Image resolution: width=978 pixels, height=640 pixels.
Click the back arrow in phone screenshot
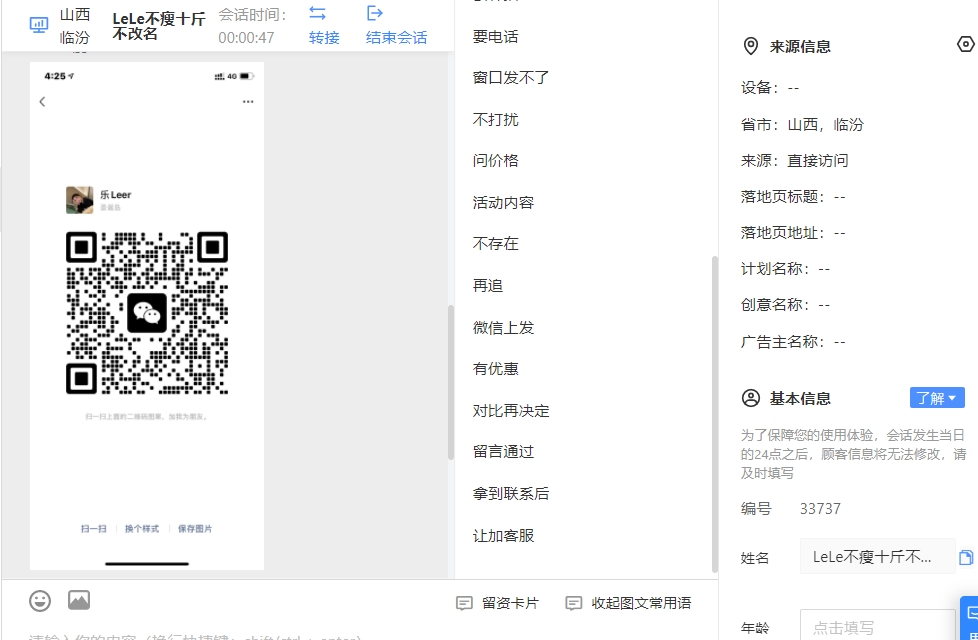[x=42, y=102]
